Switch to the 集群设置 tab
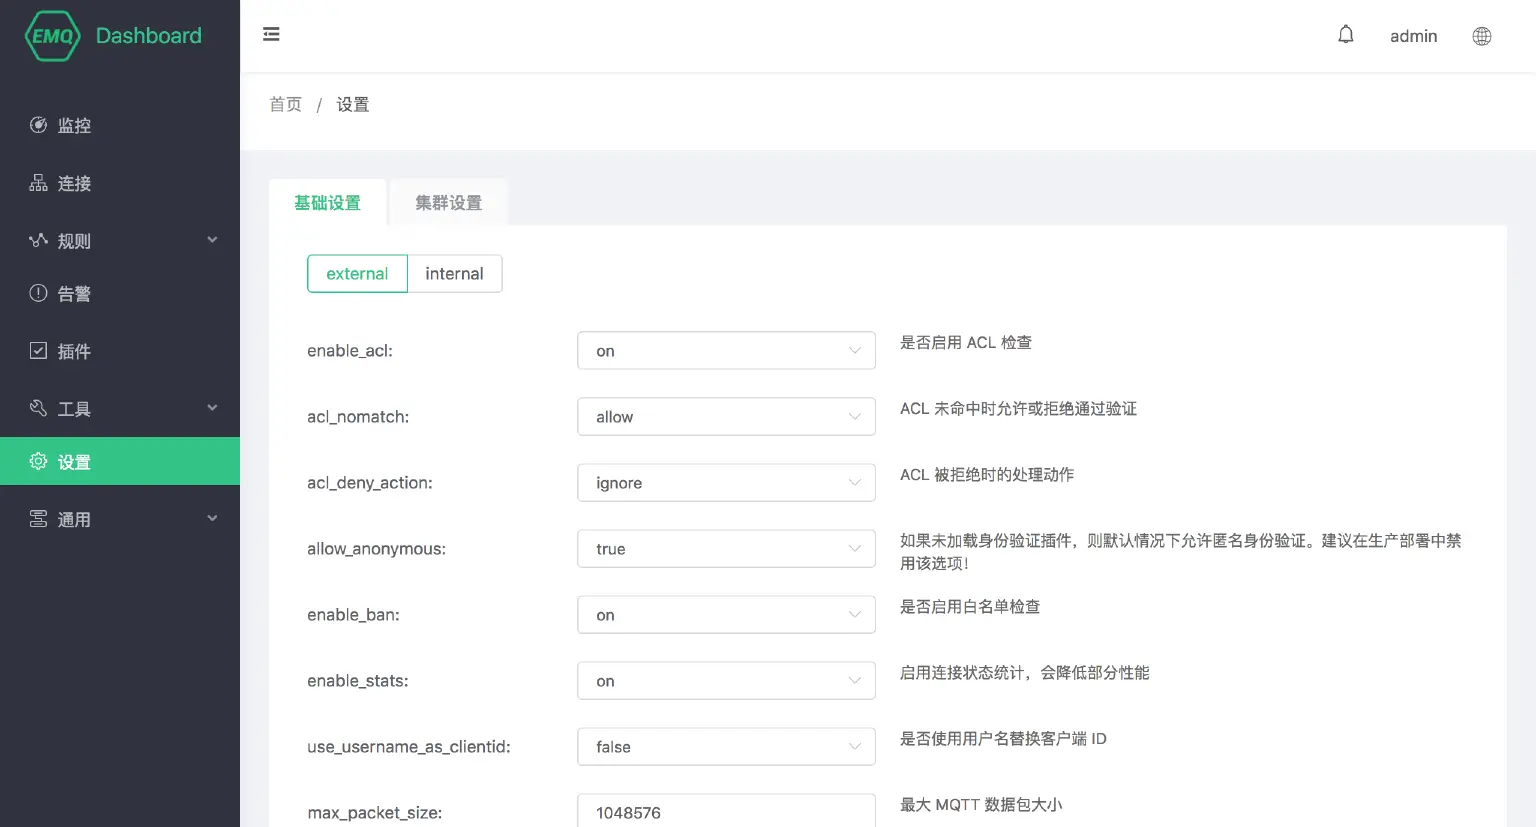Image resolution: width=1536 pixels, height=827 pixels. click(x=448, y=203)
